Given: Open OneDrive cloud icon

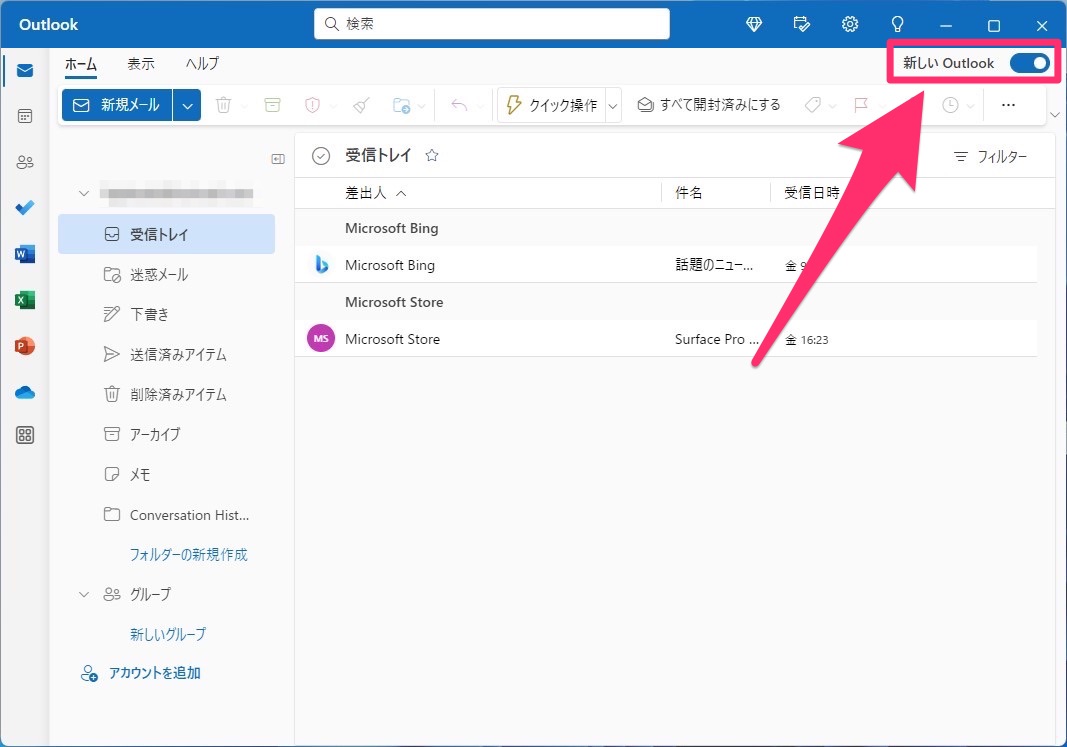Looking at the screenshot, I should 25,392.
